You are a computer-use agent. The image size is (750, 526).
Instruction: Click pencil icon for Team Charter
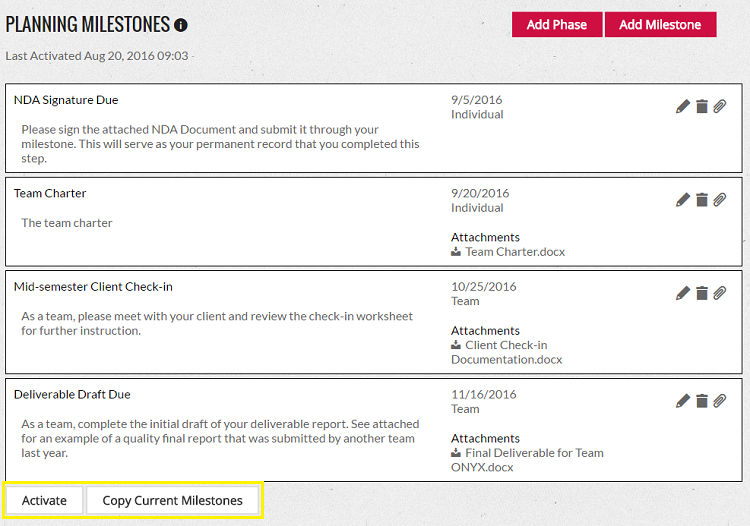(683, 200)
